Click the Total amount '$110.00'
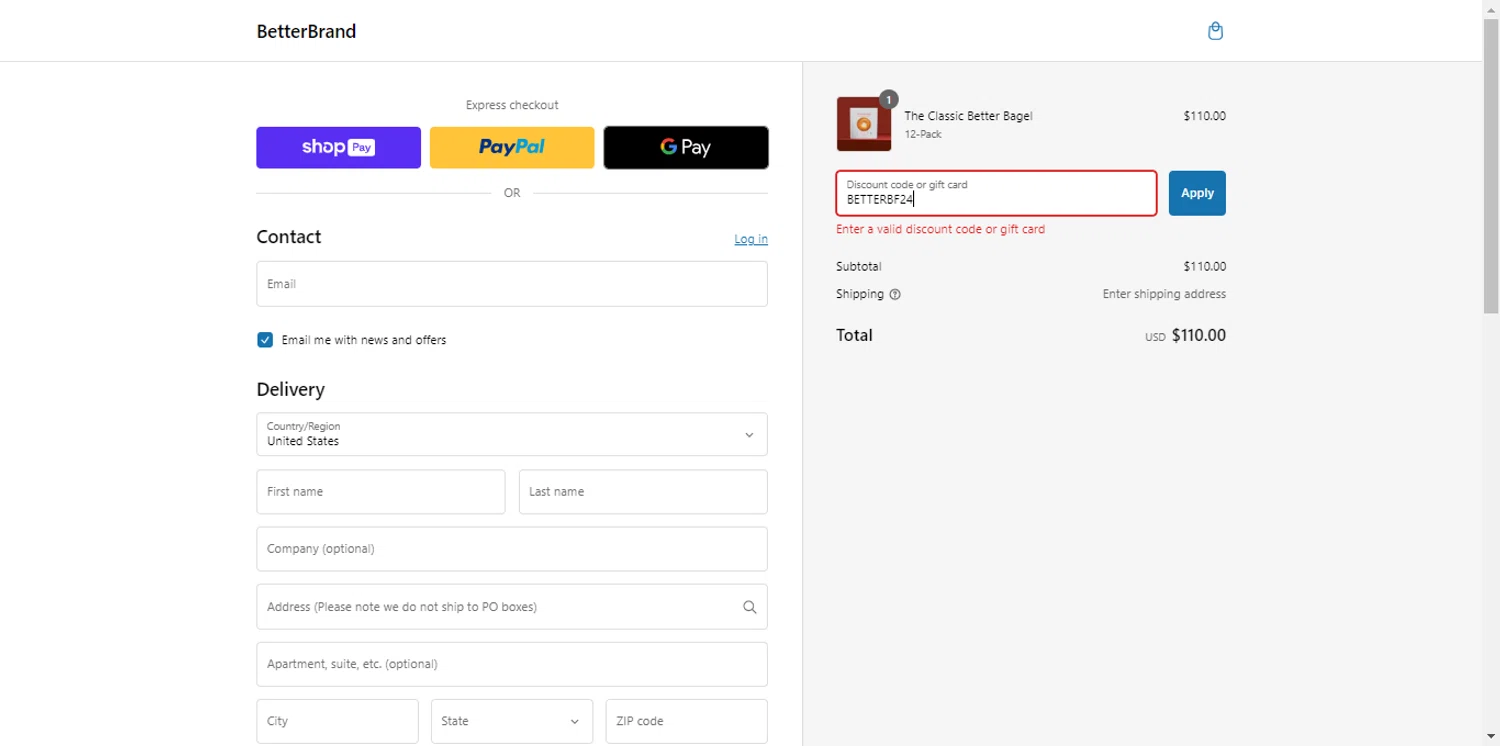This screenshot has height=746, width=1500. pos(1198,336)
